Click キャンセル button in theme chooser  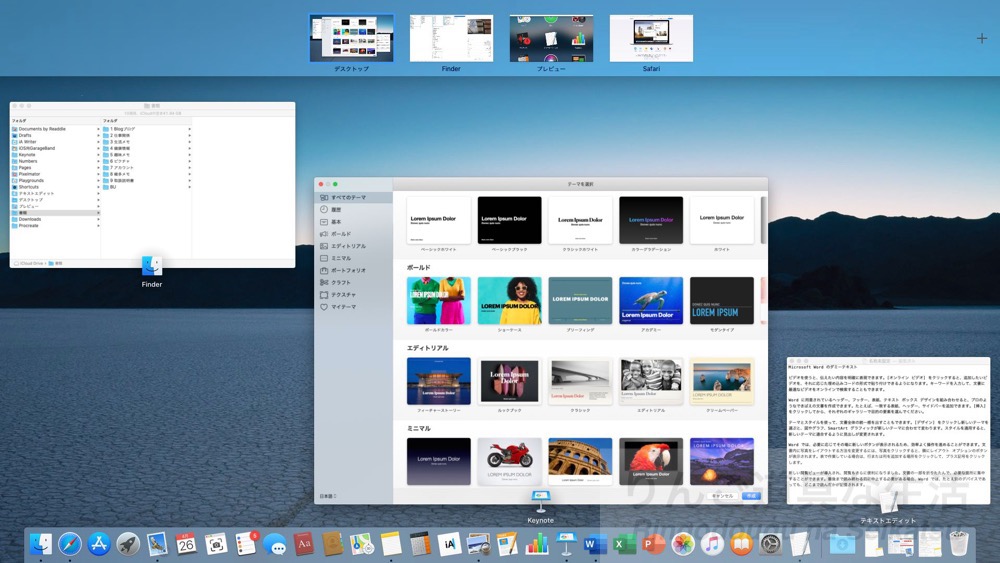pos(722,495)
